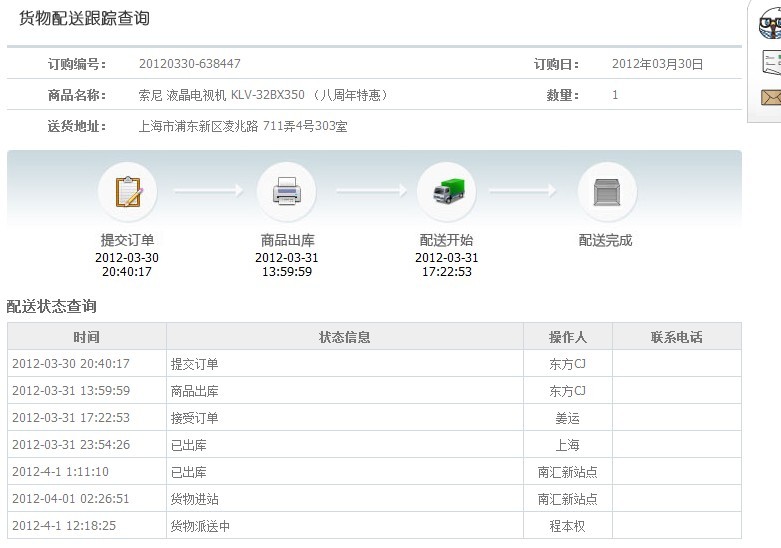
Task: Click table time 2012-03-30 20:40:17
Action: (71, 364)
